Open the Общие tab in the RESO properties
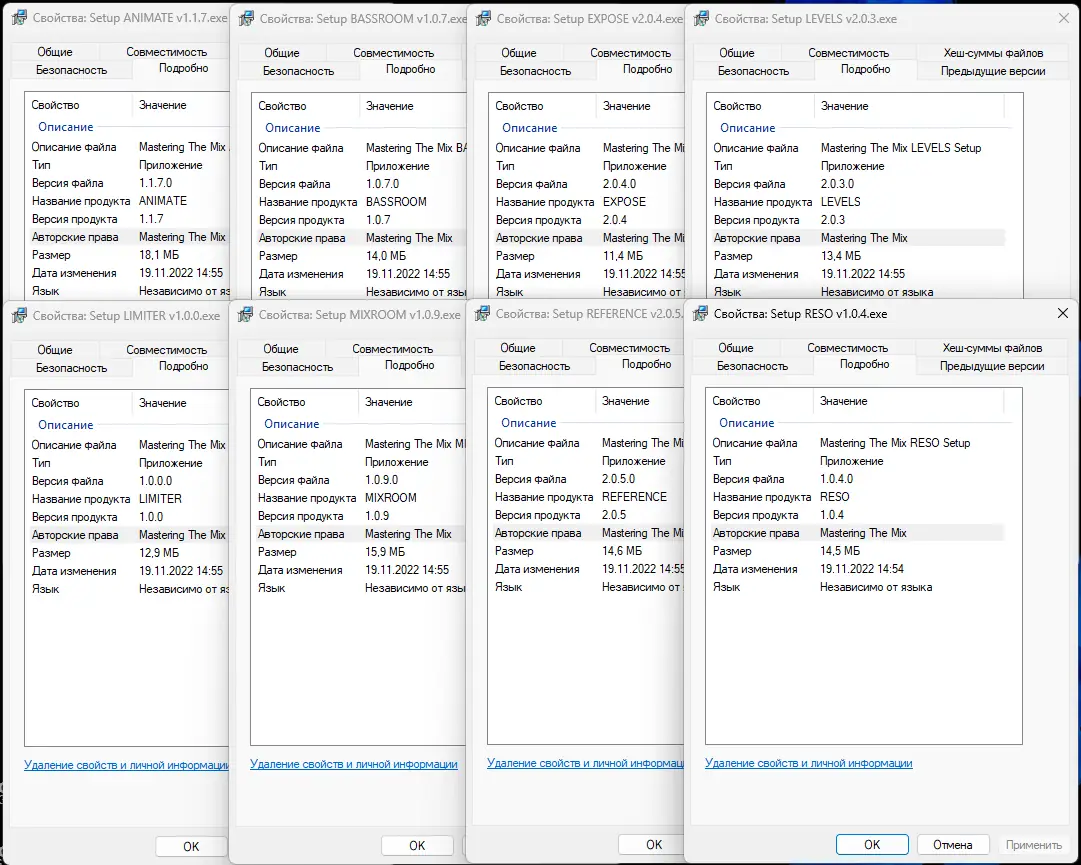 coord(736,348)
